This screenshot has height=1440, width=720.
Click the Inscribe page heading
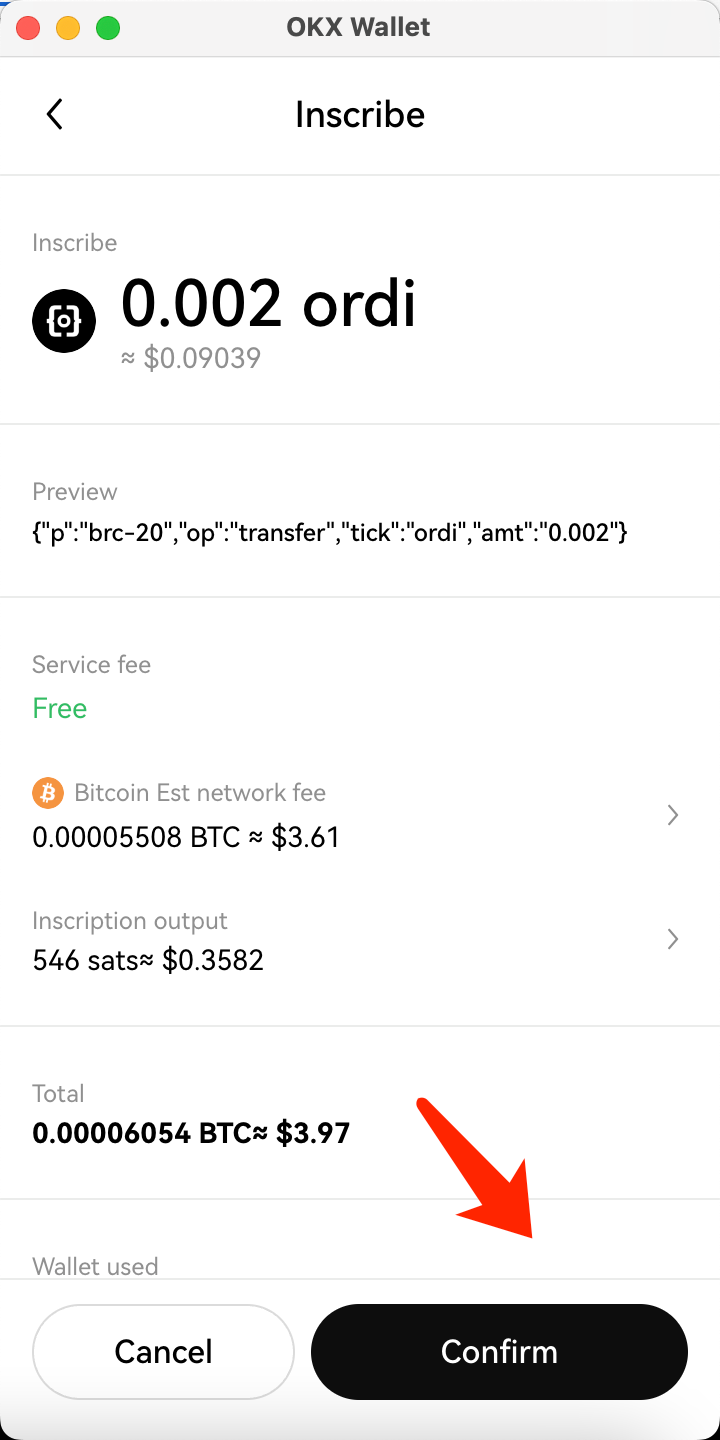pos(360,115)
